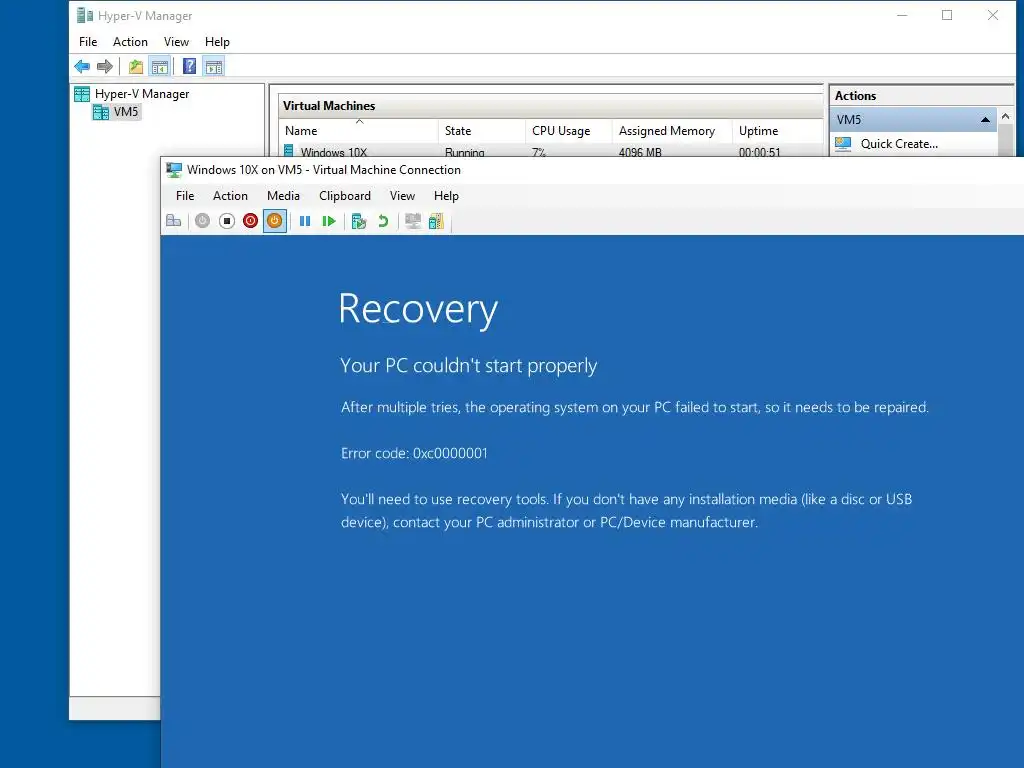Open Help menu in Virtual Machine Connection

click(x=447, y=196)
